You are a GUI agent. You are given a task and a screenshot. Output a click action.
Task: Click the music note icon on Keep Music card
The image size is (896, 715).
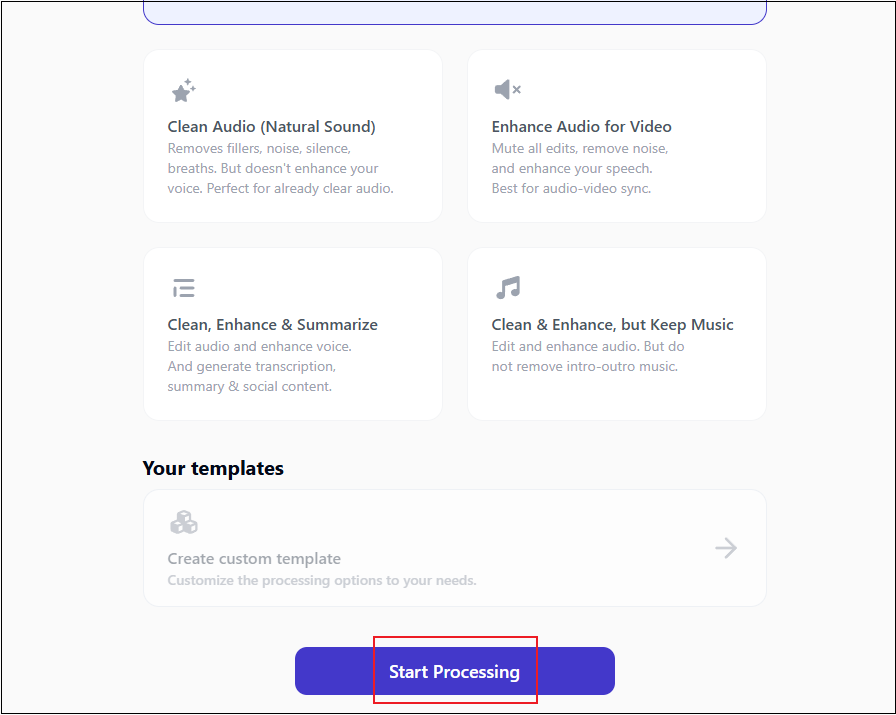click(508, 287)
